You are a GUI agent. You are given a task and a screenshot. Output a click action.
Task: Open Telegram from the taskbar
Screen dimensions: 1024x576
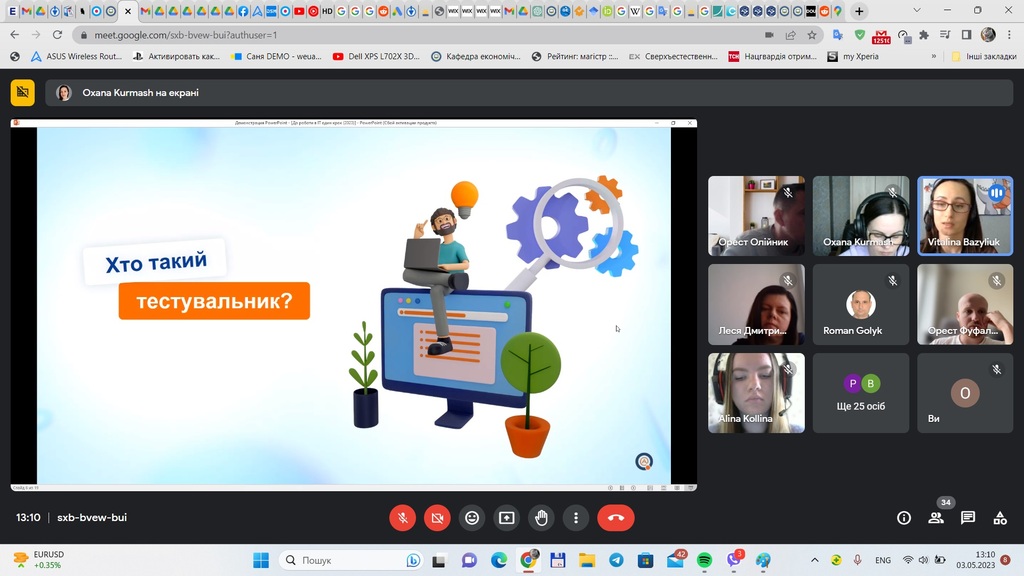point(616,560)
